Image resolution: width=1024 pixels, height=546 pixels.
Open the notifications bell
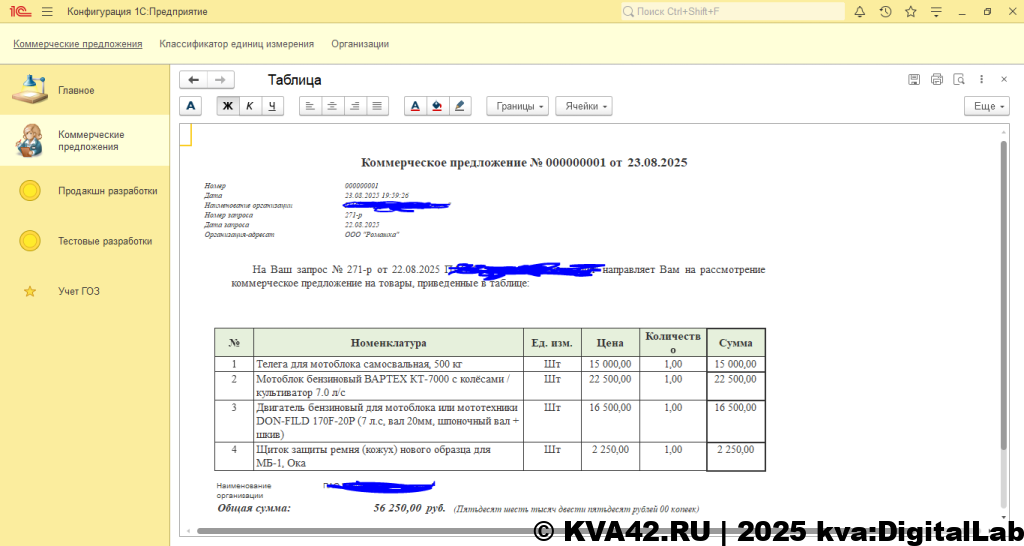tap(860, 12)
